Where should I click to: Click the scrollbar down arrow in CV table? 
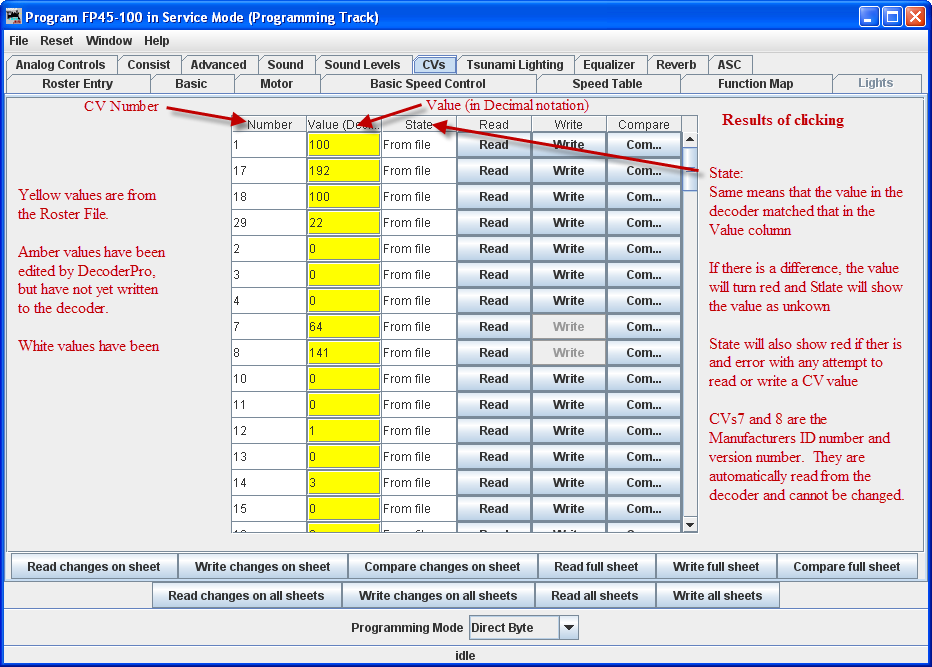click(689, 525)
